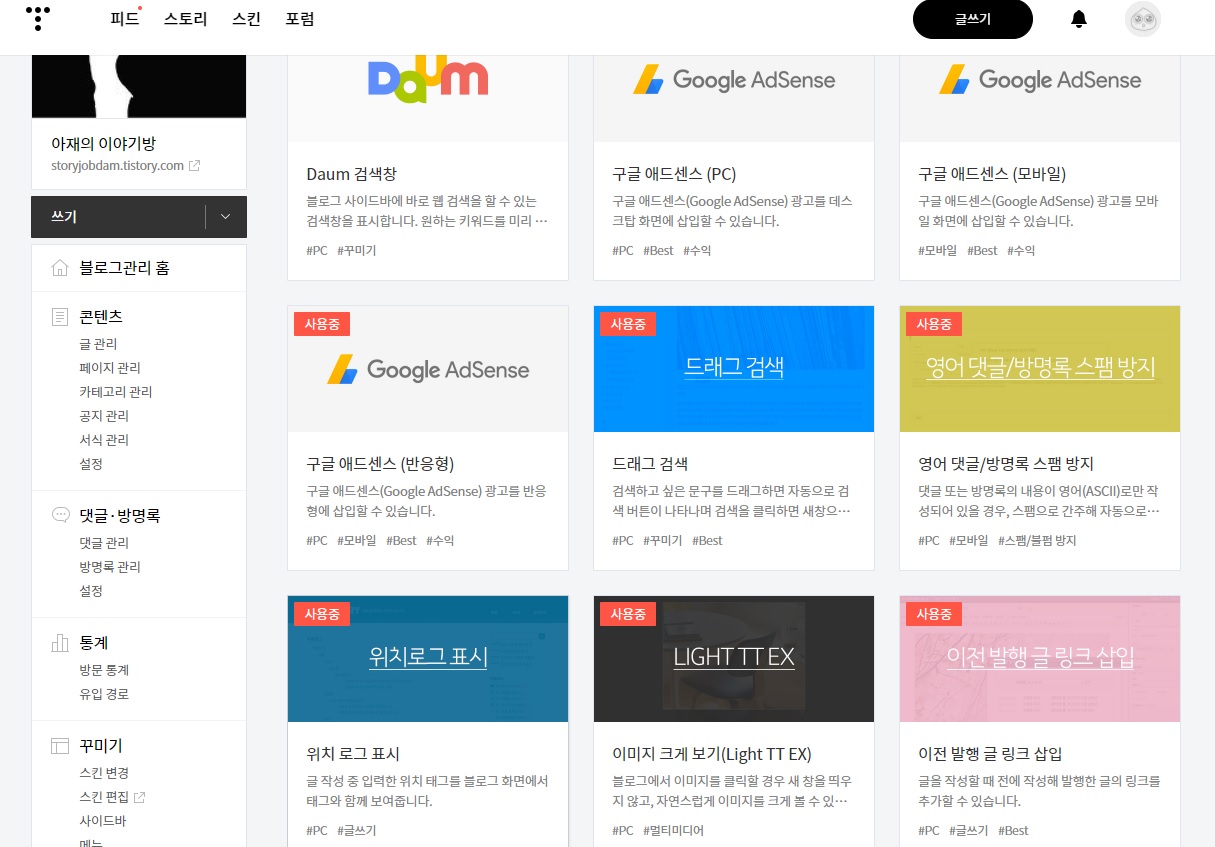This screenshot has width=1215, height=847.
Task: Open 사이드바 settings link
Action: click(103, 821)
